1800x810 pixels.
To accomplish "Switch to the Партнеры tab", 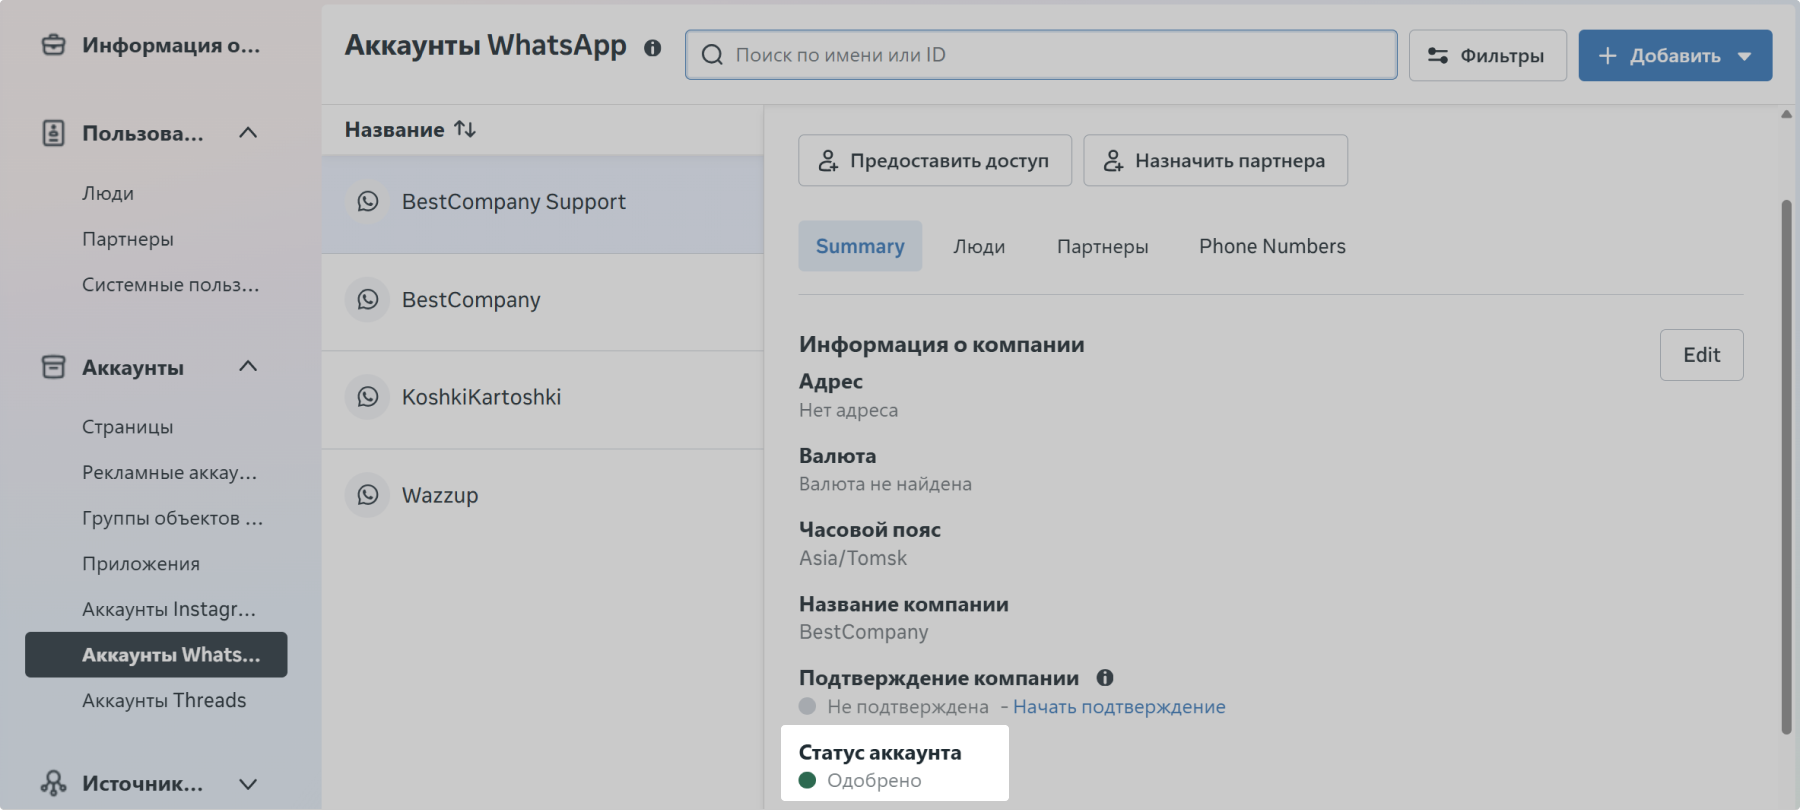I will [x=1103, y=246].
